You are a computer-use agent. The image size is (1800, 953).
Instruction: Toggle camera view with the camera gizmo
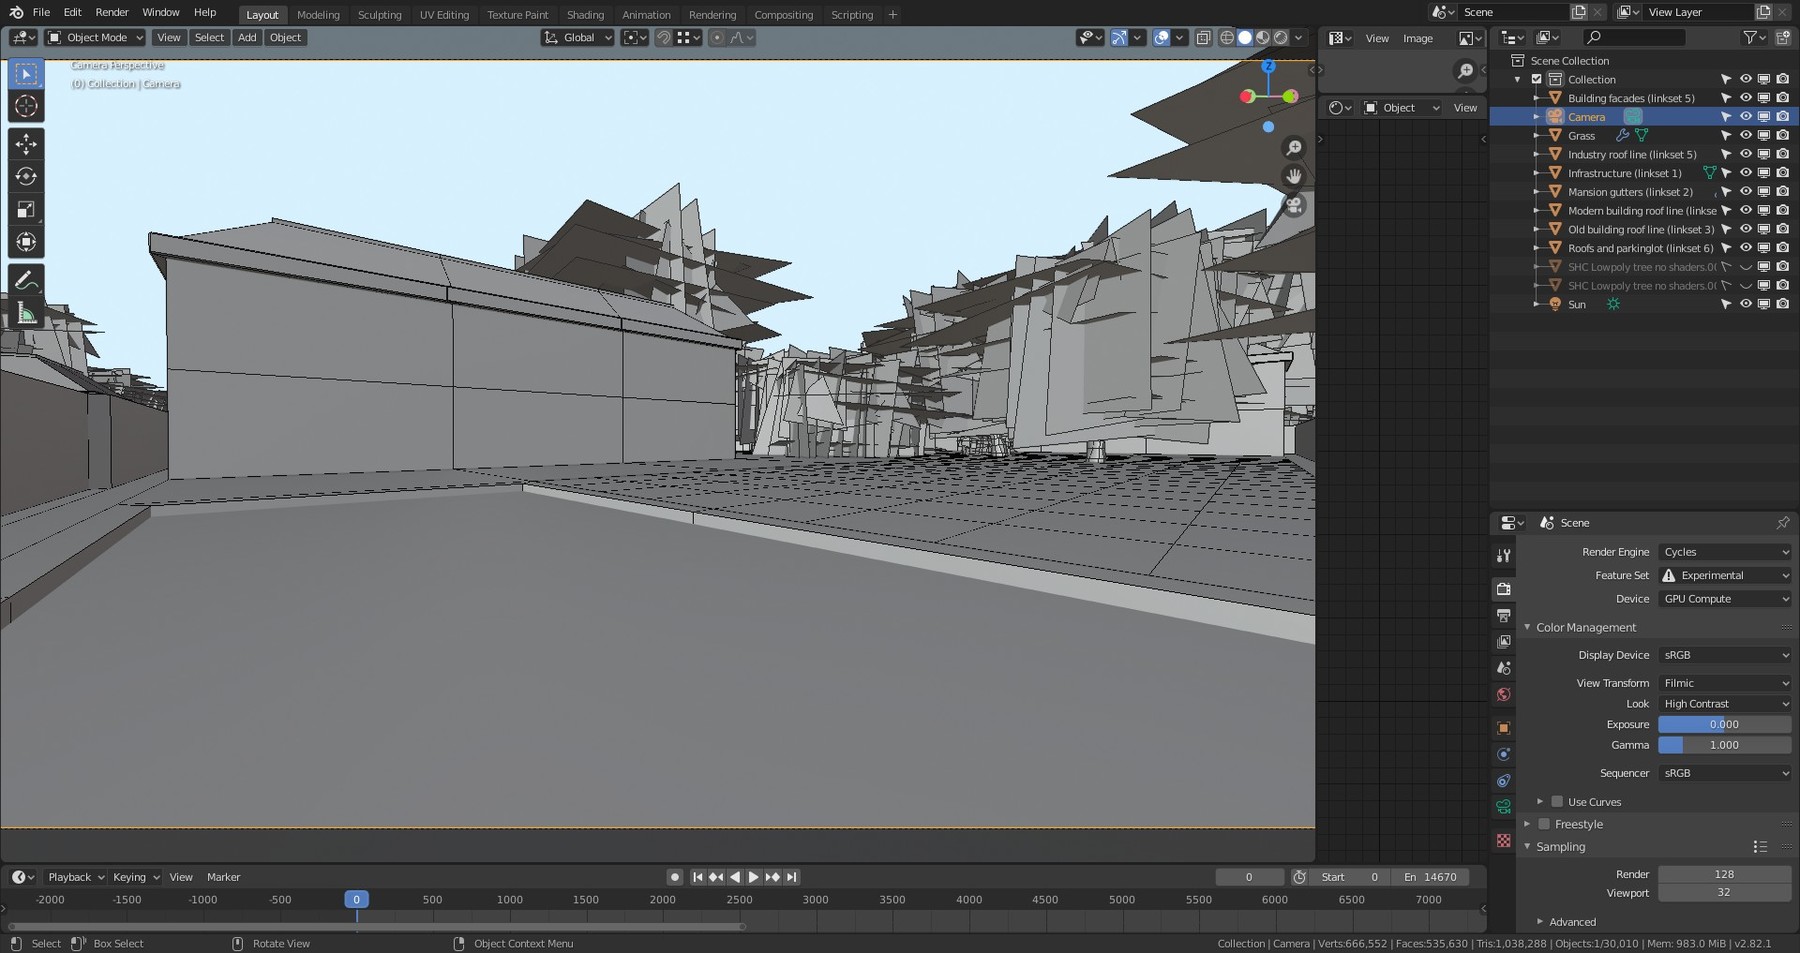(1294, 206)
